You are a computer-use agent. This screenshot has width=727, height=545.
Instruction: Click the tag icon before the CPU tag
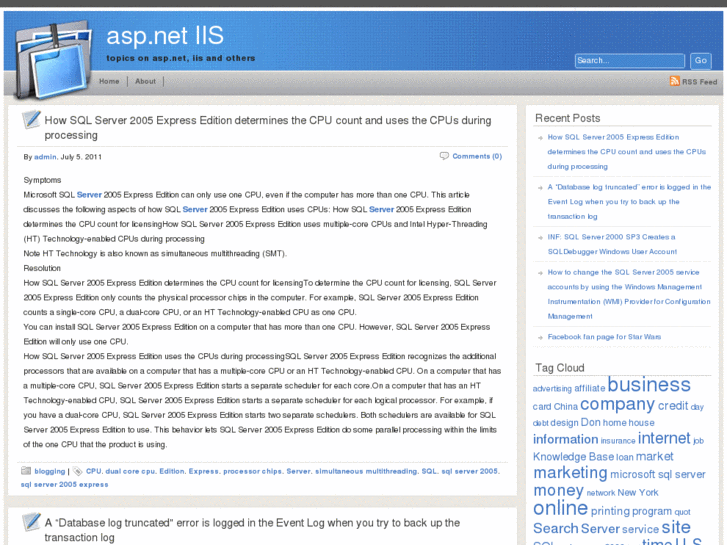(x=77, y=471)
